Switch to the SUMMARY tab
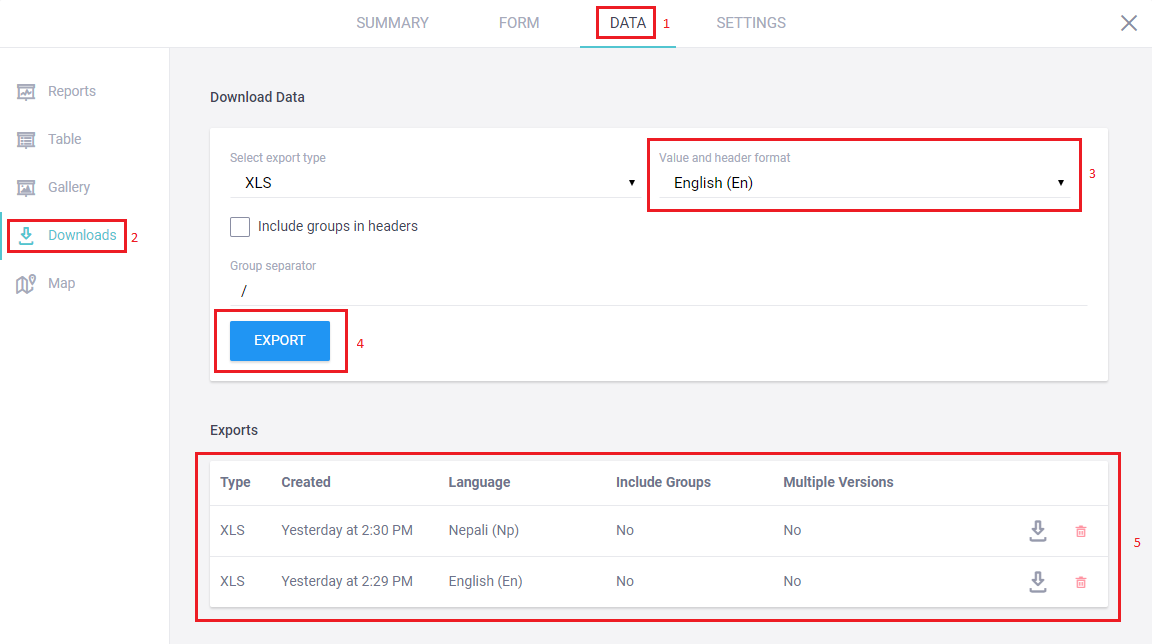1152x644 pixels. 392,23
